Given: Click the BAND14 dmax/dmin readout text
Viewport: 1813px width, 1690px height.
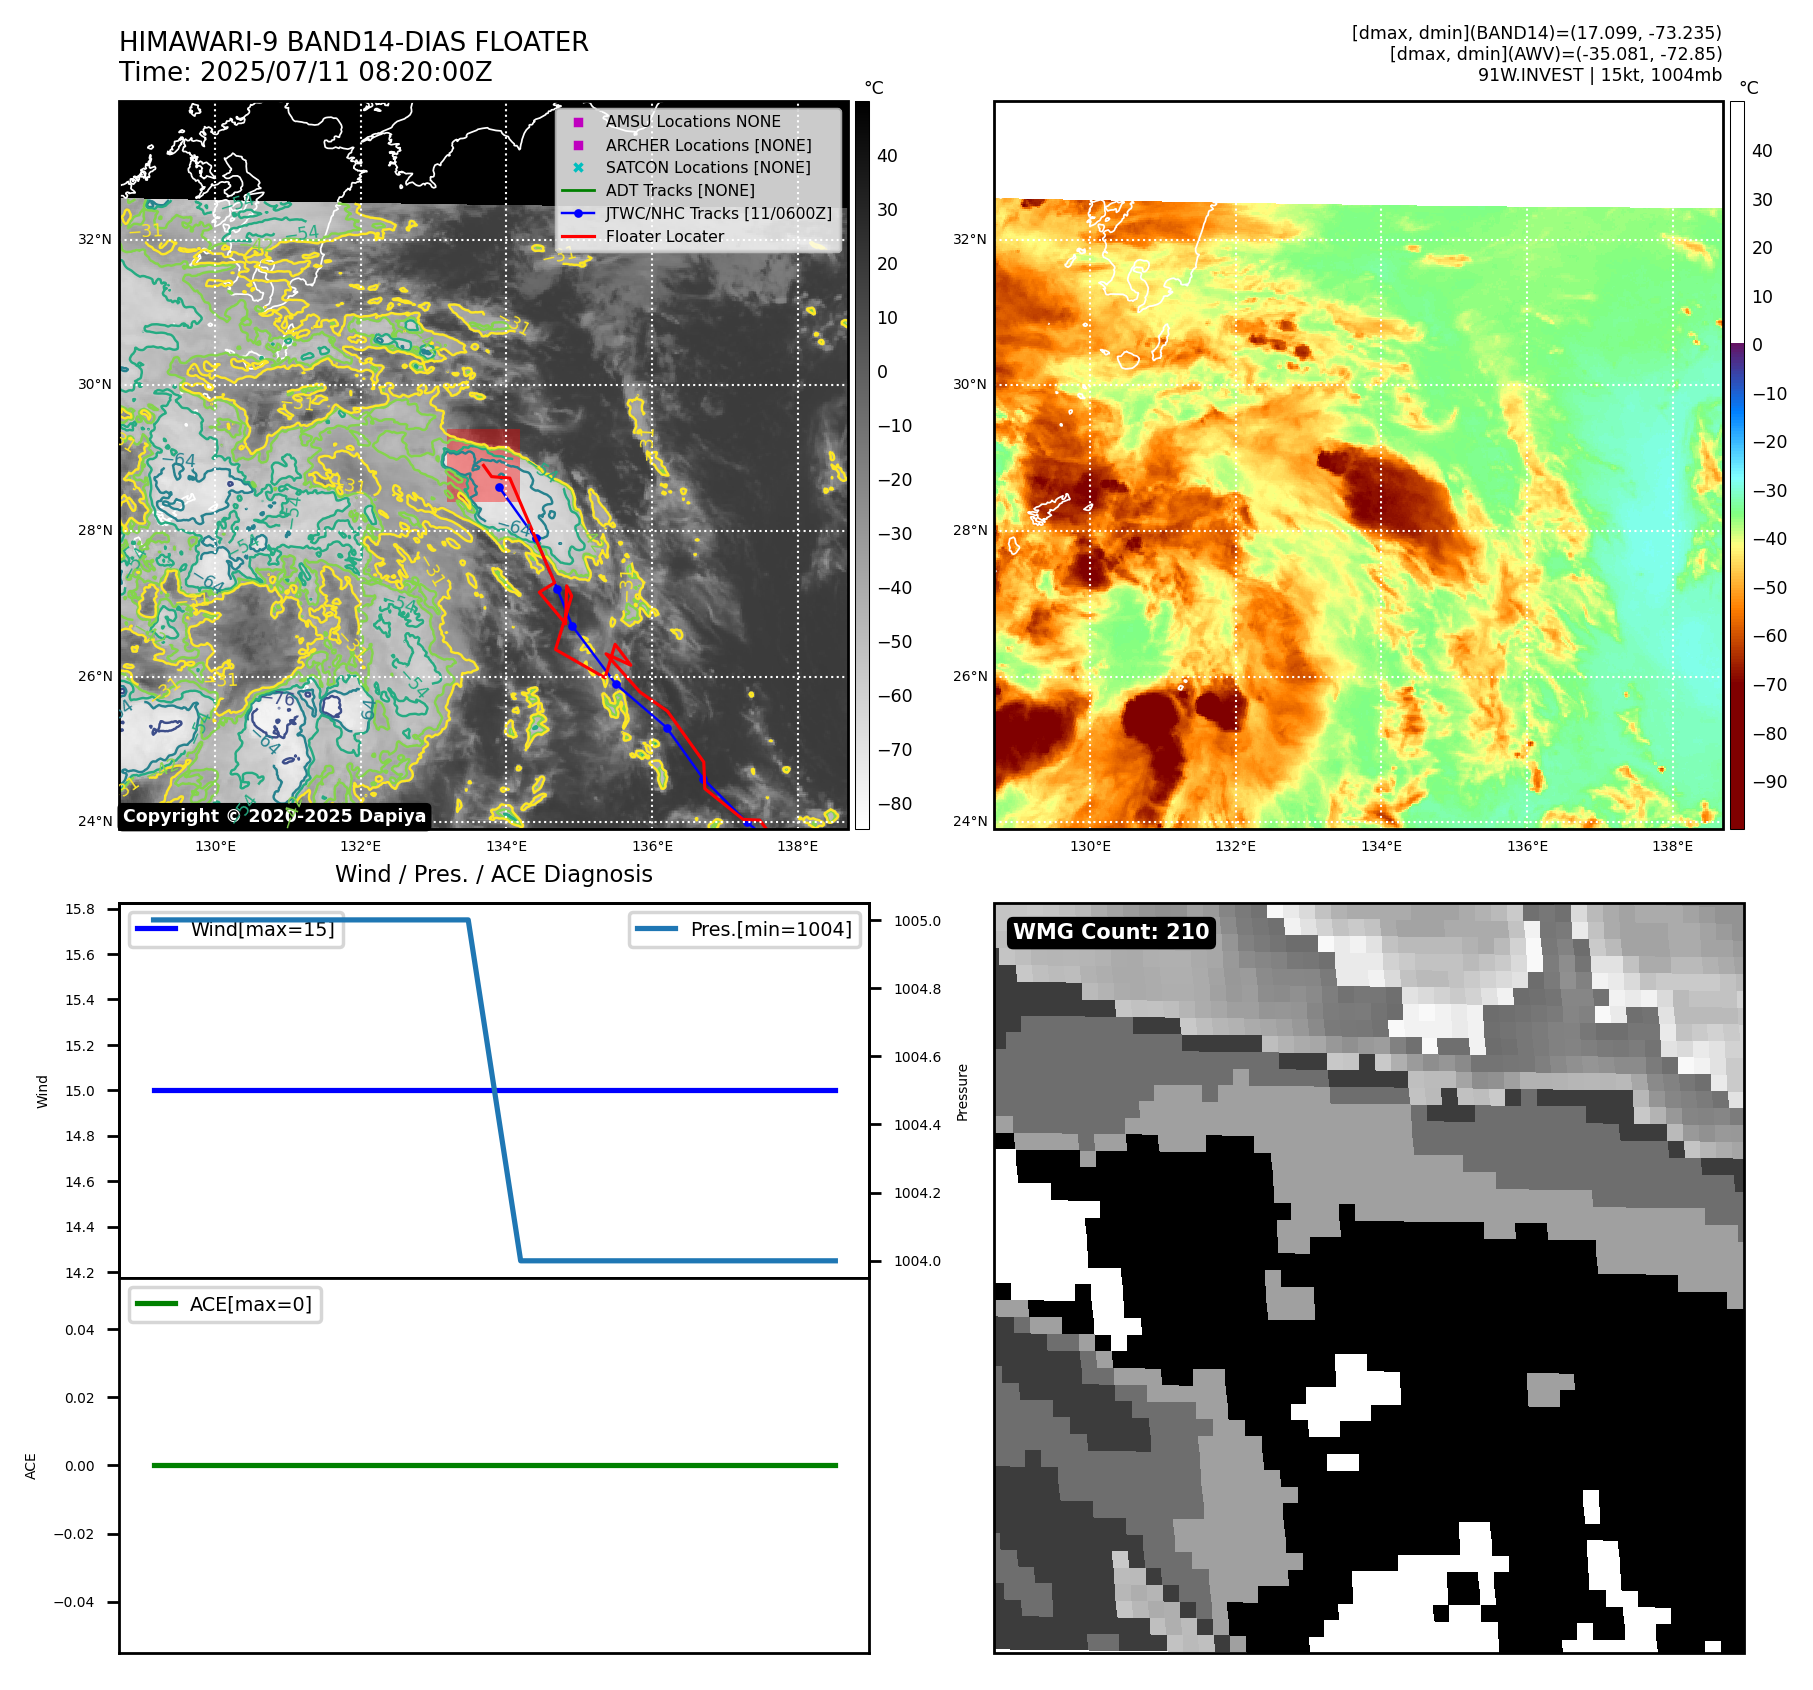Looking at the screenshot, I should (x=1537, y=33).
